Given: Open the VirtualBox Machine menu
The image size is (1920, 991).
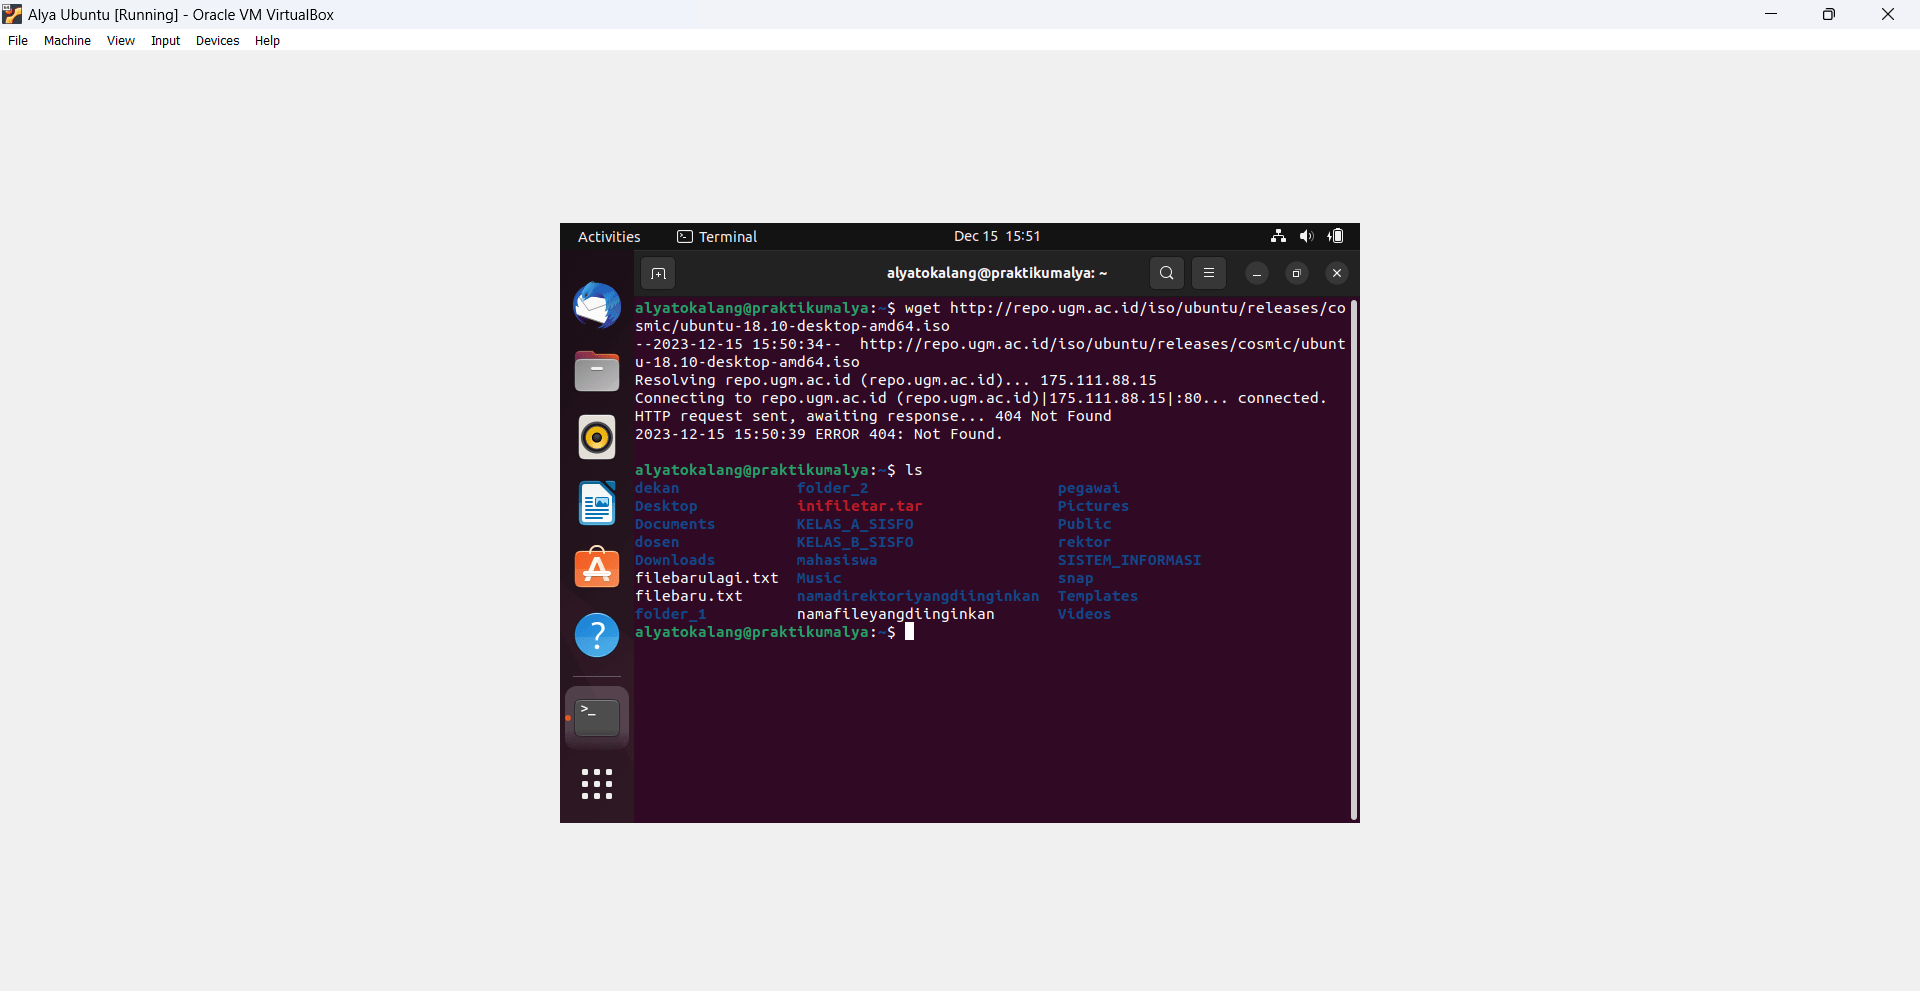Looking at the screenshot, I should [x=67, y=41].
